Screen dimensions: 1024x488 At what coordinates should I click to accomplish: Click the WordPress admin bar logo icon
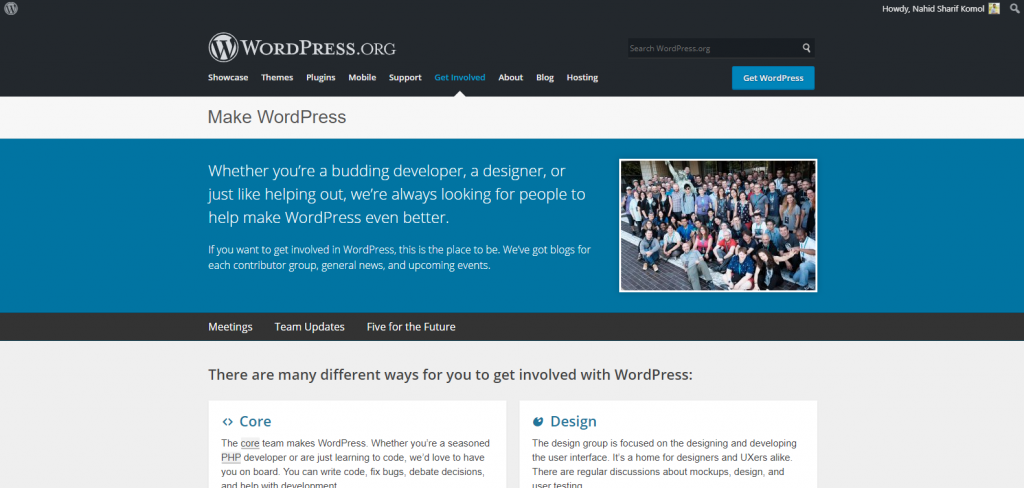[11, 8]
